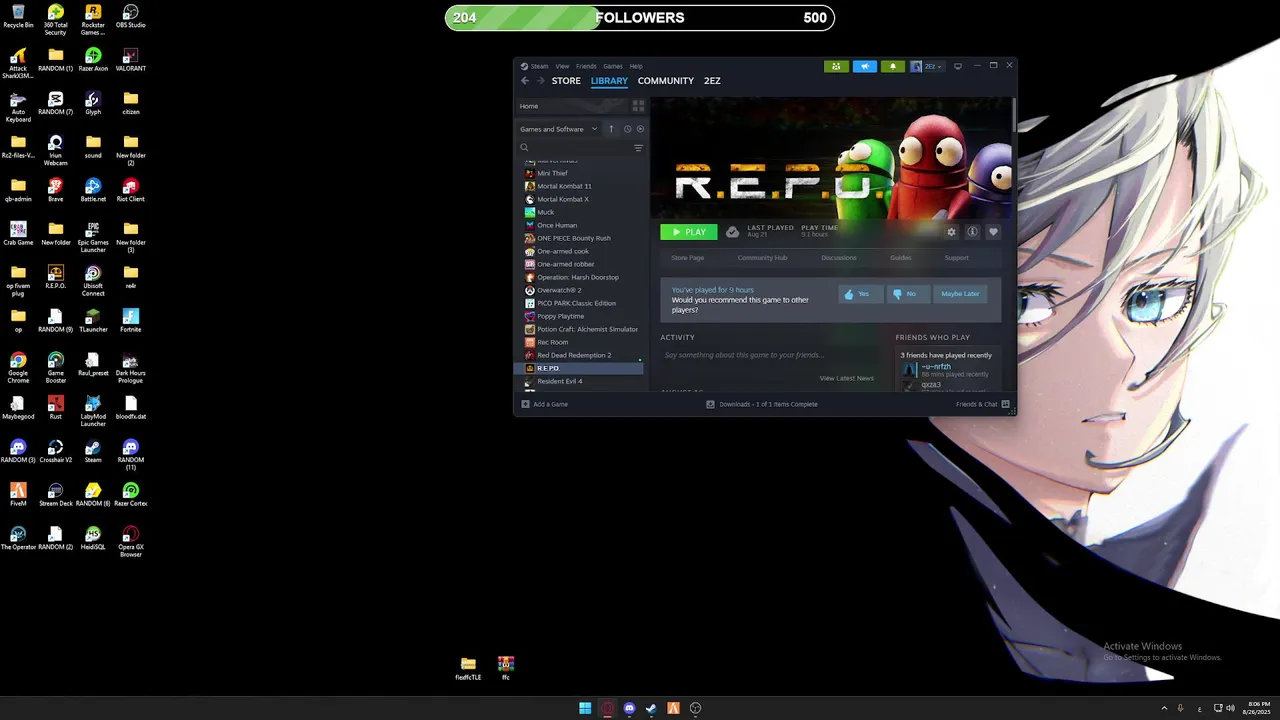
Task: Open advanced filter icon beside library search
Action: 638,148
